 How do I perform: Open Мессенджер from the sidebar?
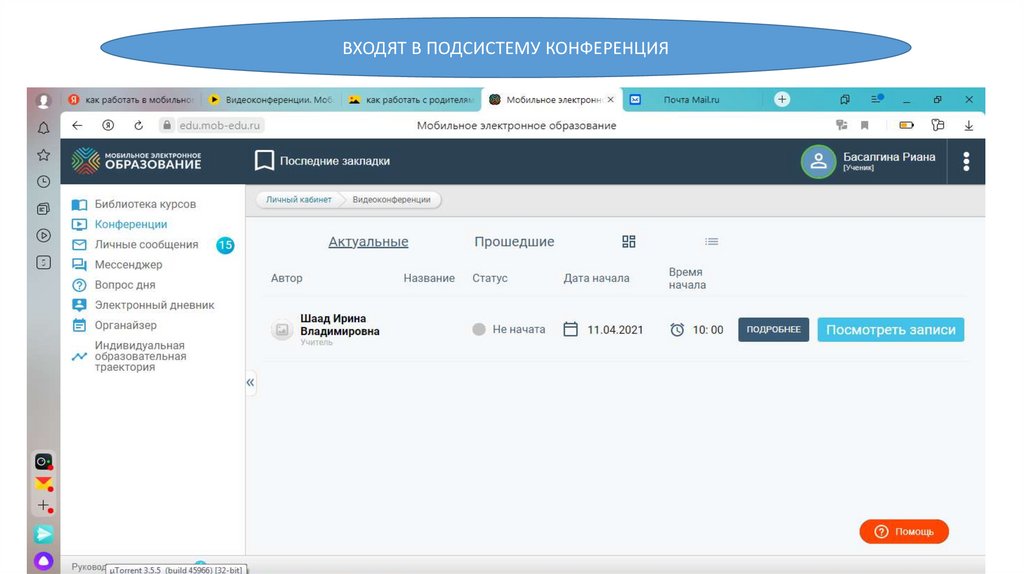tap(128, 265)
